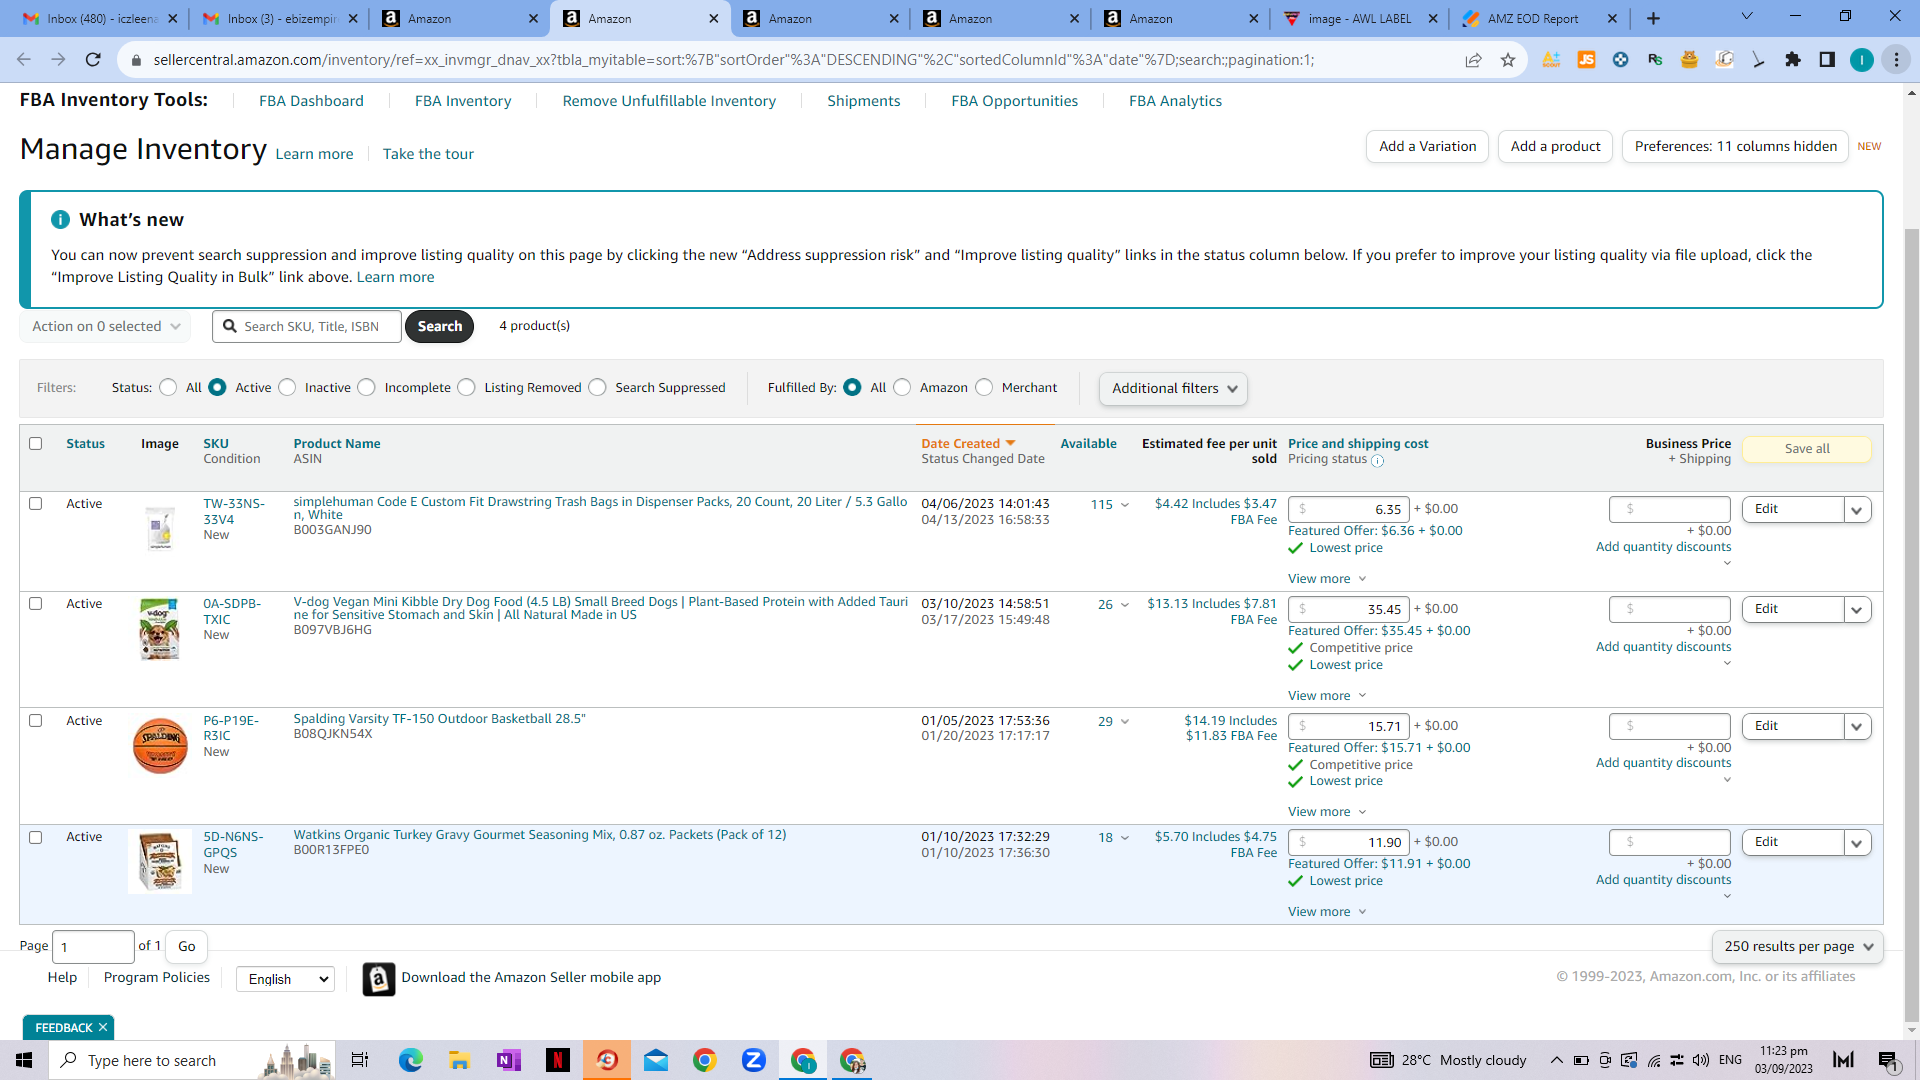The height and width of the screenshot is (1080, 1920).
Task: Select the Inactive status filter
Action: point(288,387)
